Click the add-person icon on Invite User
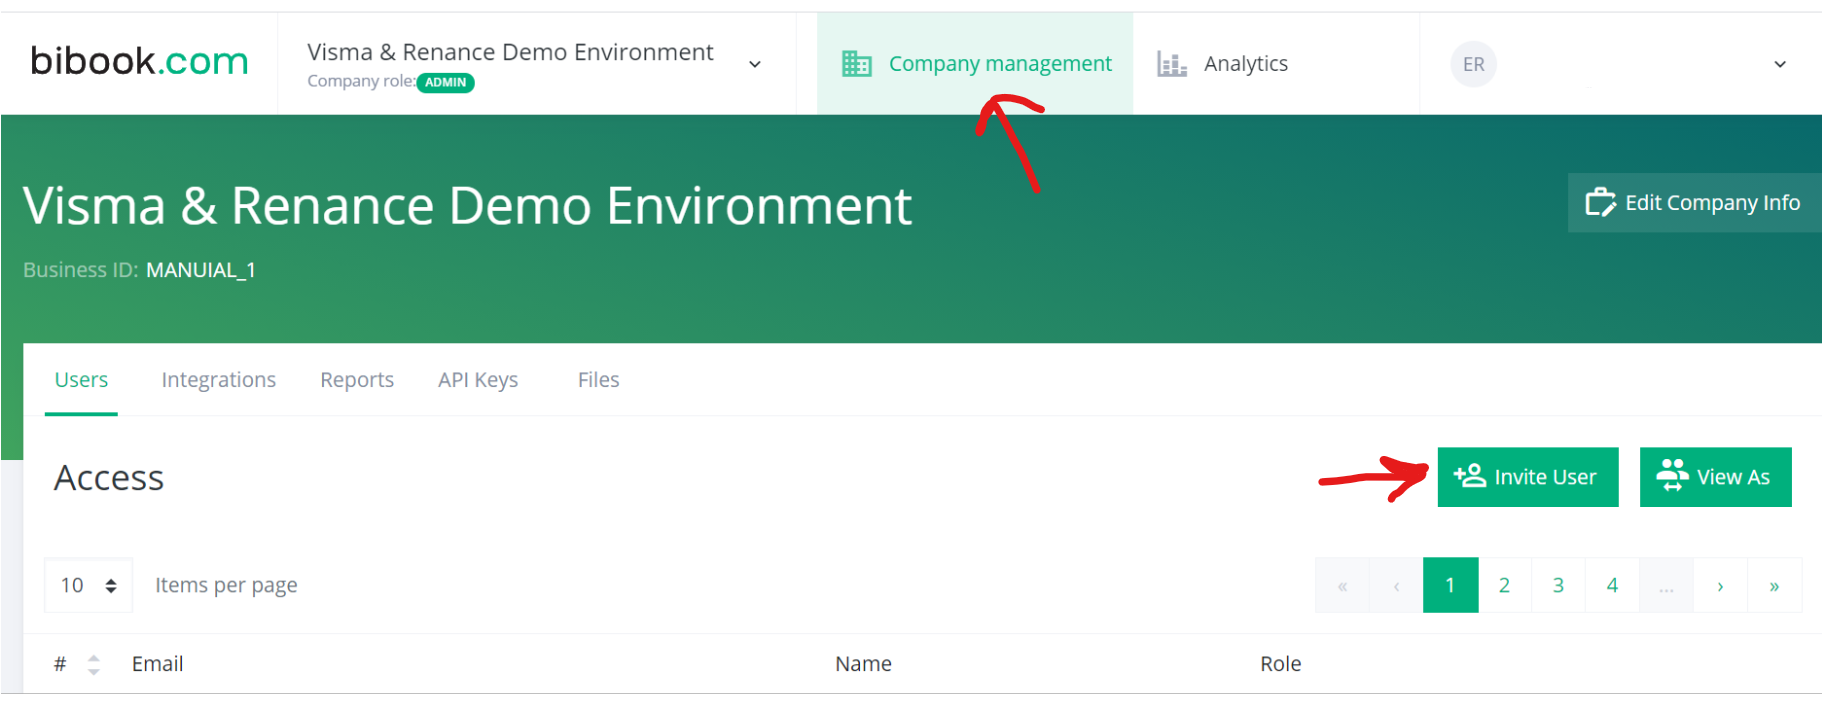 click(1470, 476)
